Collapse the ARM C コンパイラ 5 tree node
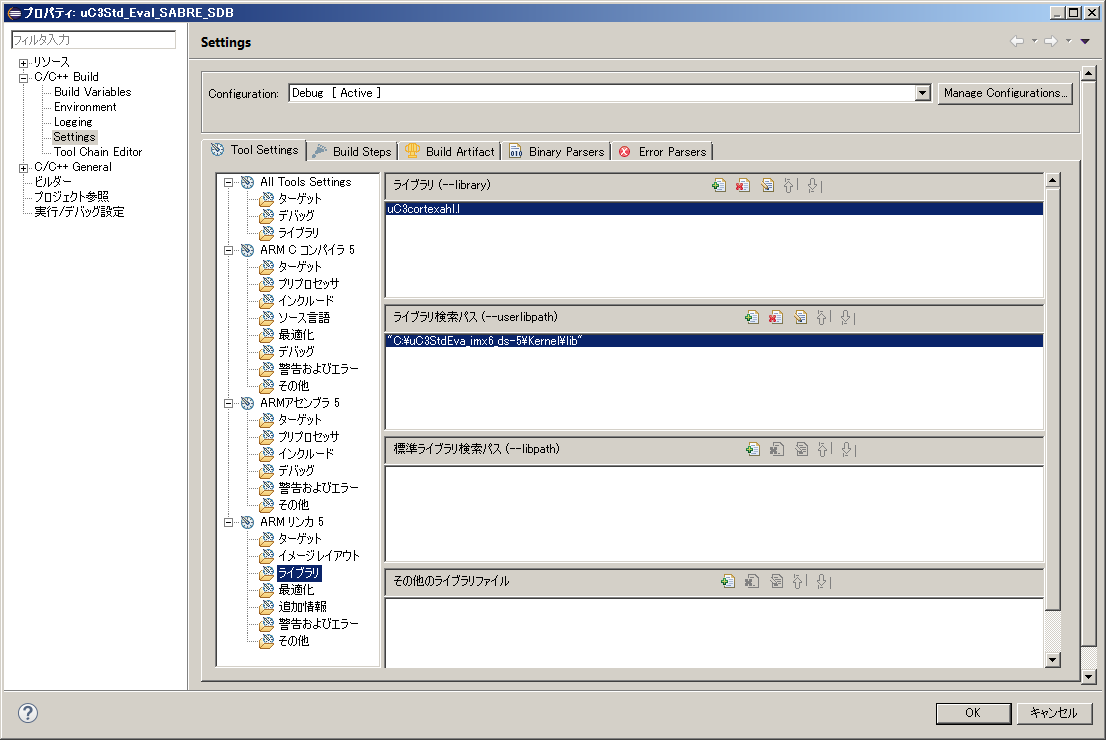 228,250
